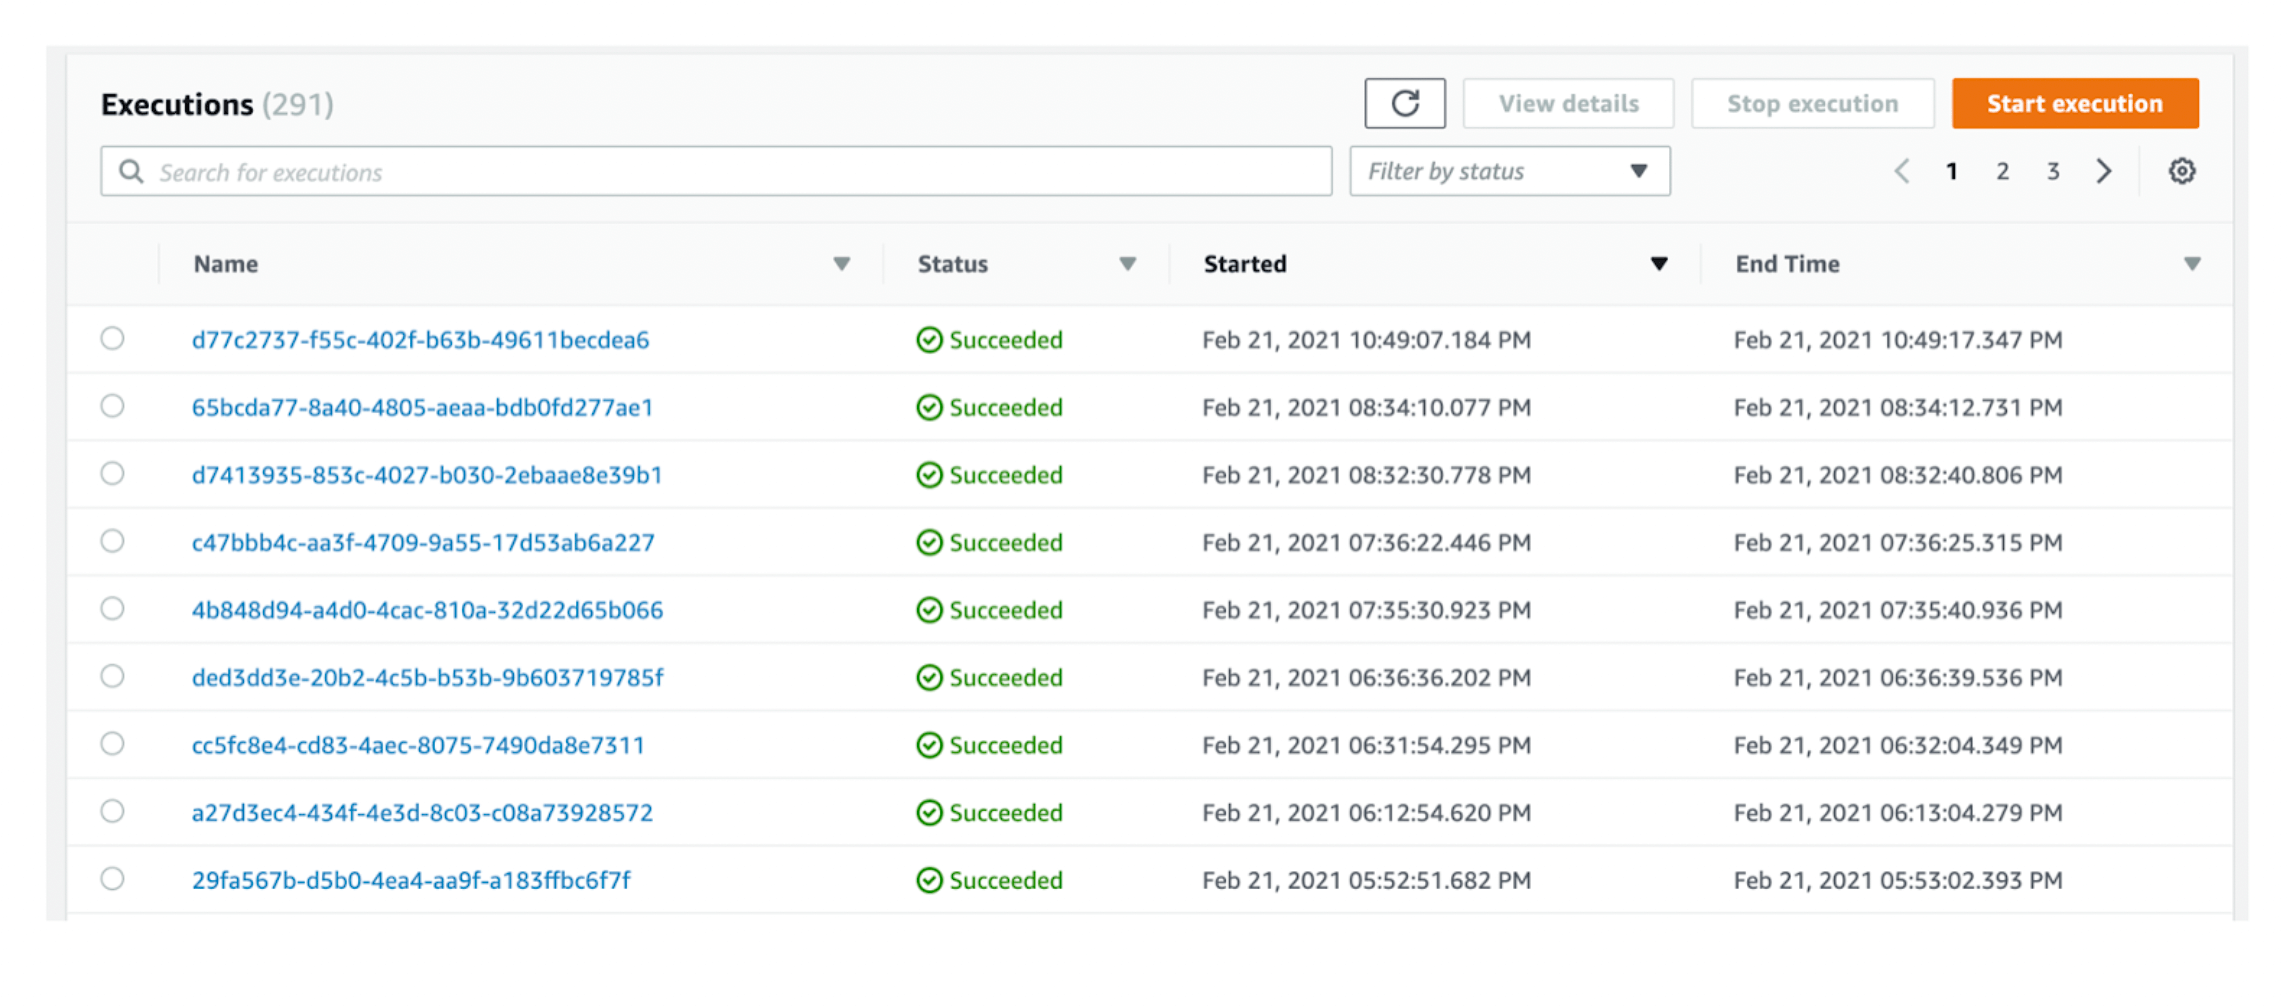Open execution c47bbb4c-aa3f-4709-9a55-17d53ab6a227
Viewport: 2290px width, 1006px height.
click(x=423, y=542)
